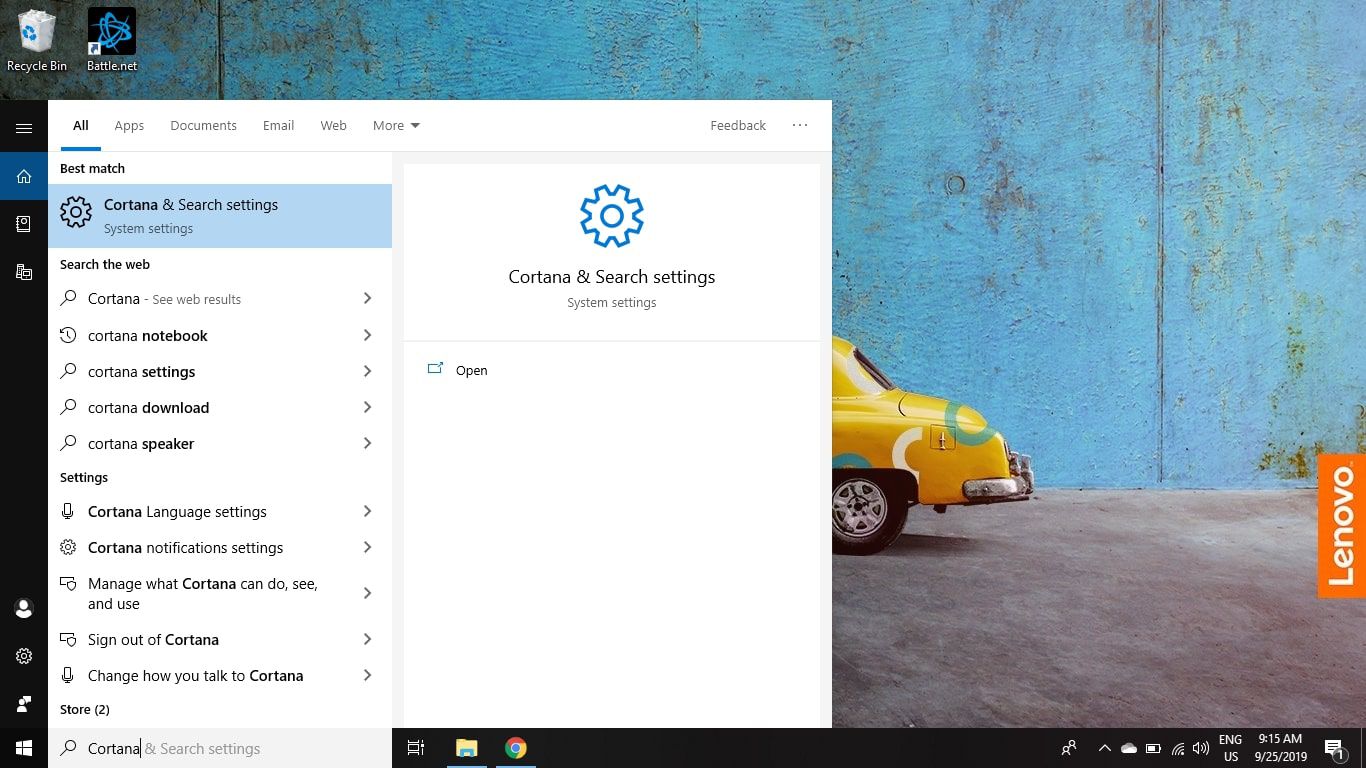Click the Cortana & Search settings gear icon

76,212
